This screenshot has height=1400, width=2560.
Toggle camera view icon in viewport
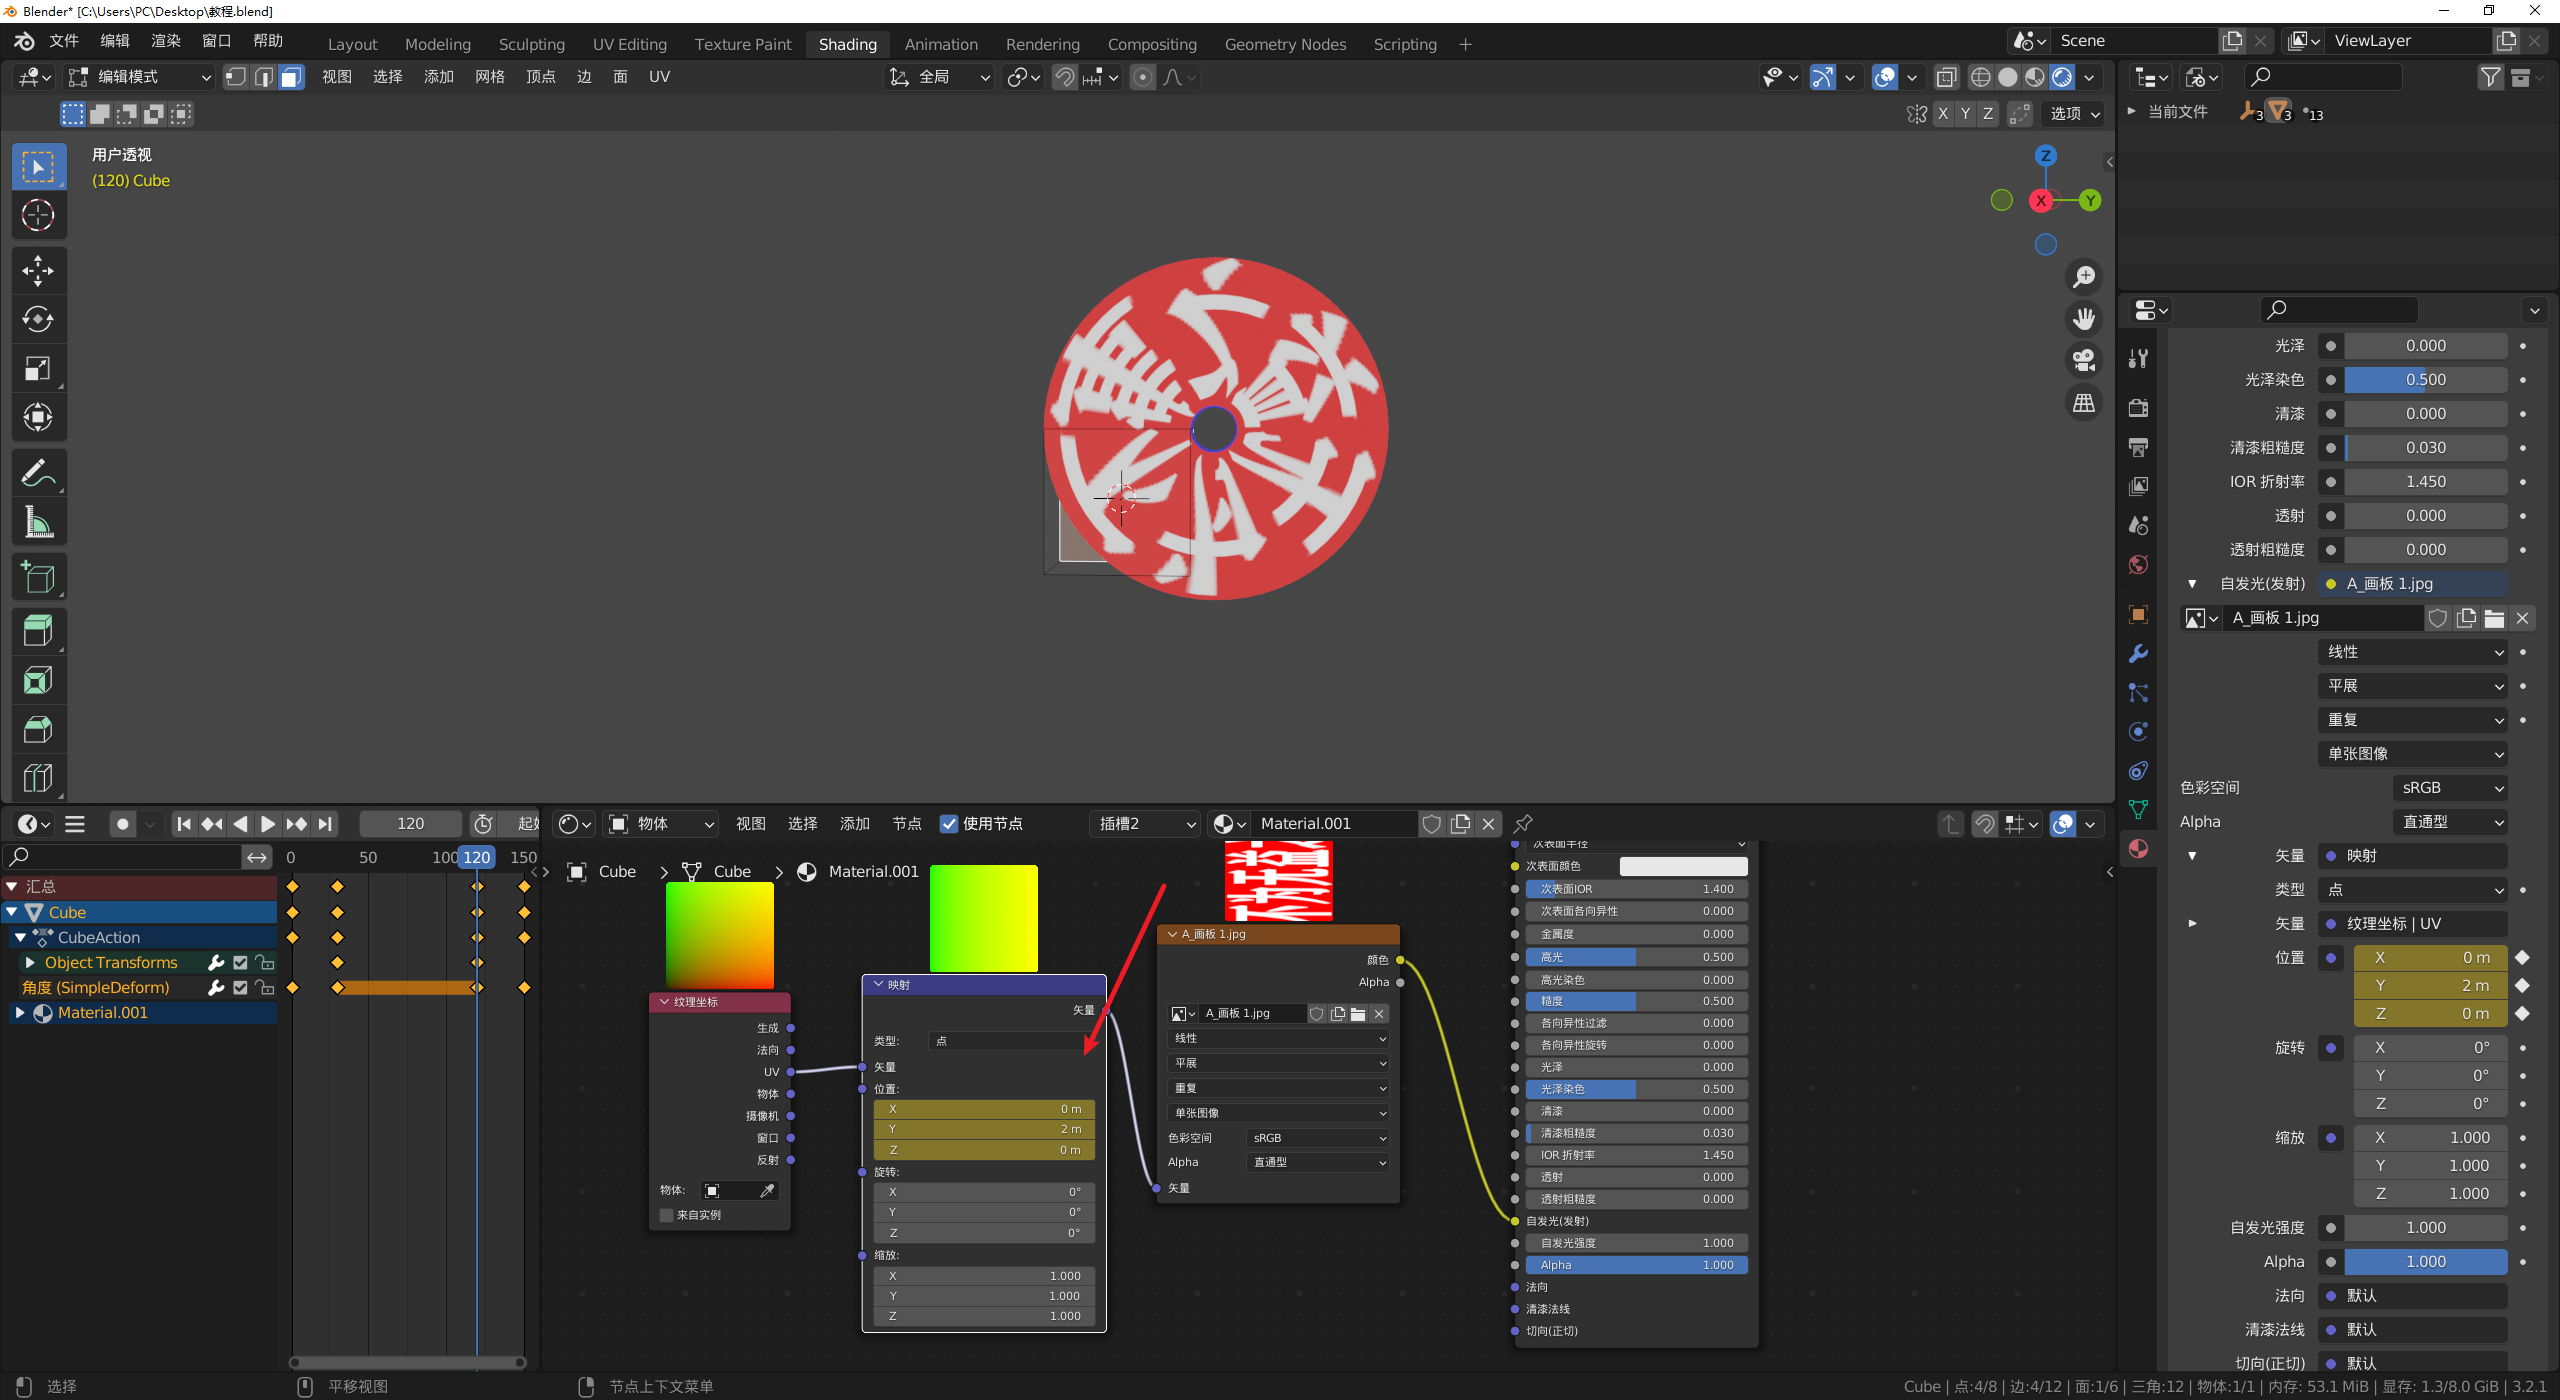coord(2084,360)
